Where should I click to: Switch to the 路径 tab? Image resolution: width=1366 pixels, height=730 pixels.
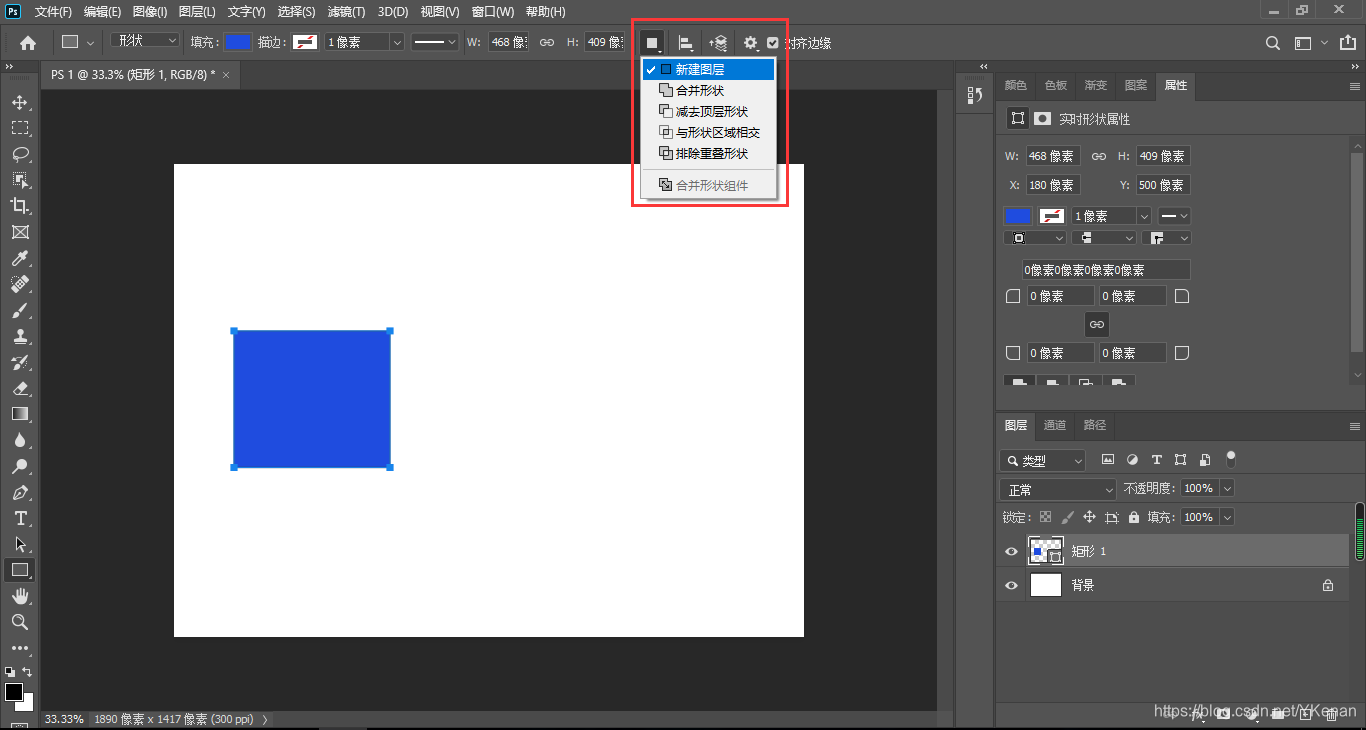[1095, 425]
